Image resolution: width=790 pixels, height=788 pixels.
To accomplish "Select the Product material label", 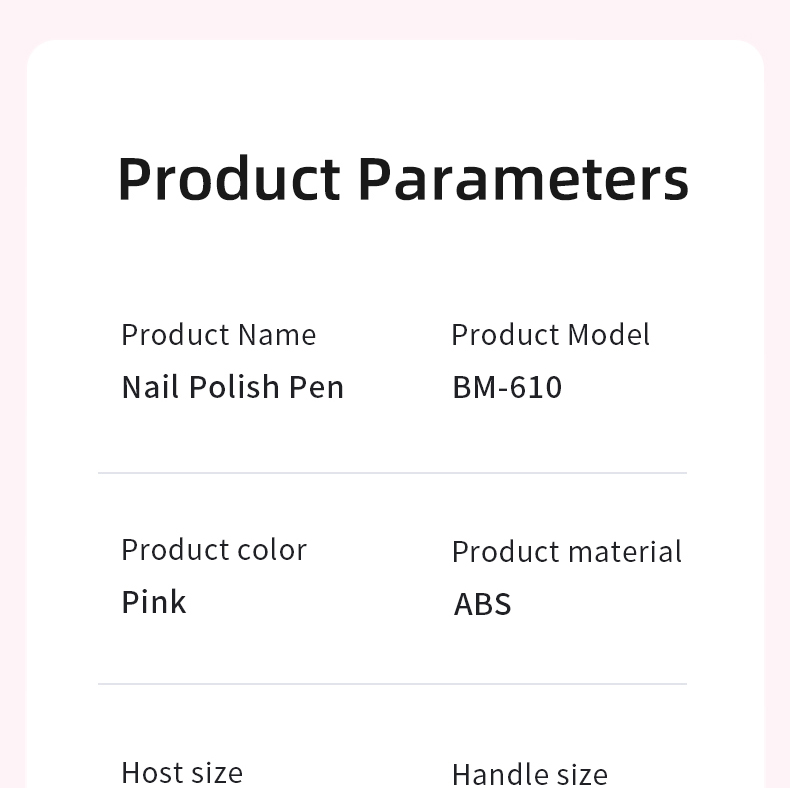I will [567, 551].
